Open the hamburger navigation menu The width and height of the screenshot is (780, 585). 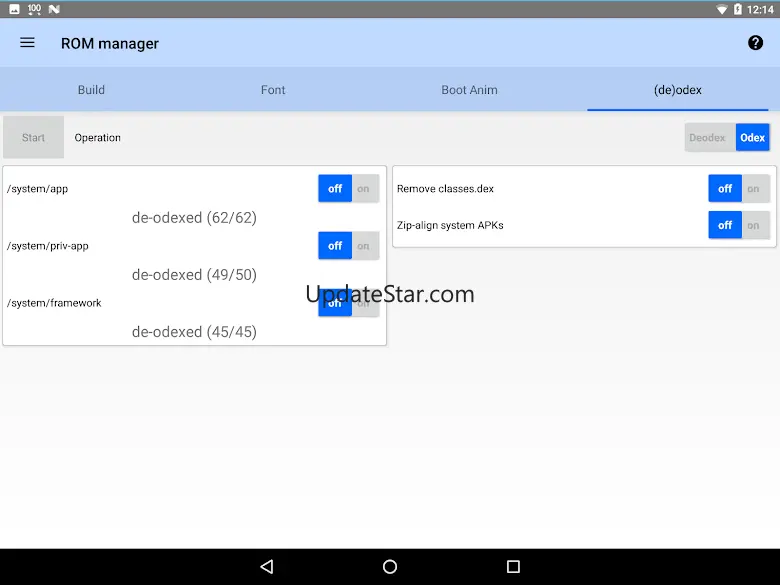coord(27,43)
